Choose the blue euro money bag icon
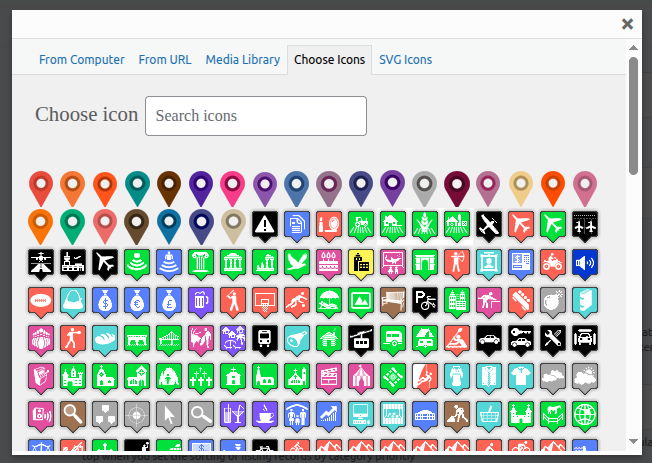652x463 pixels. pos(137,303)
